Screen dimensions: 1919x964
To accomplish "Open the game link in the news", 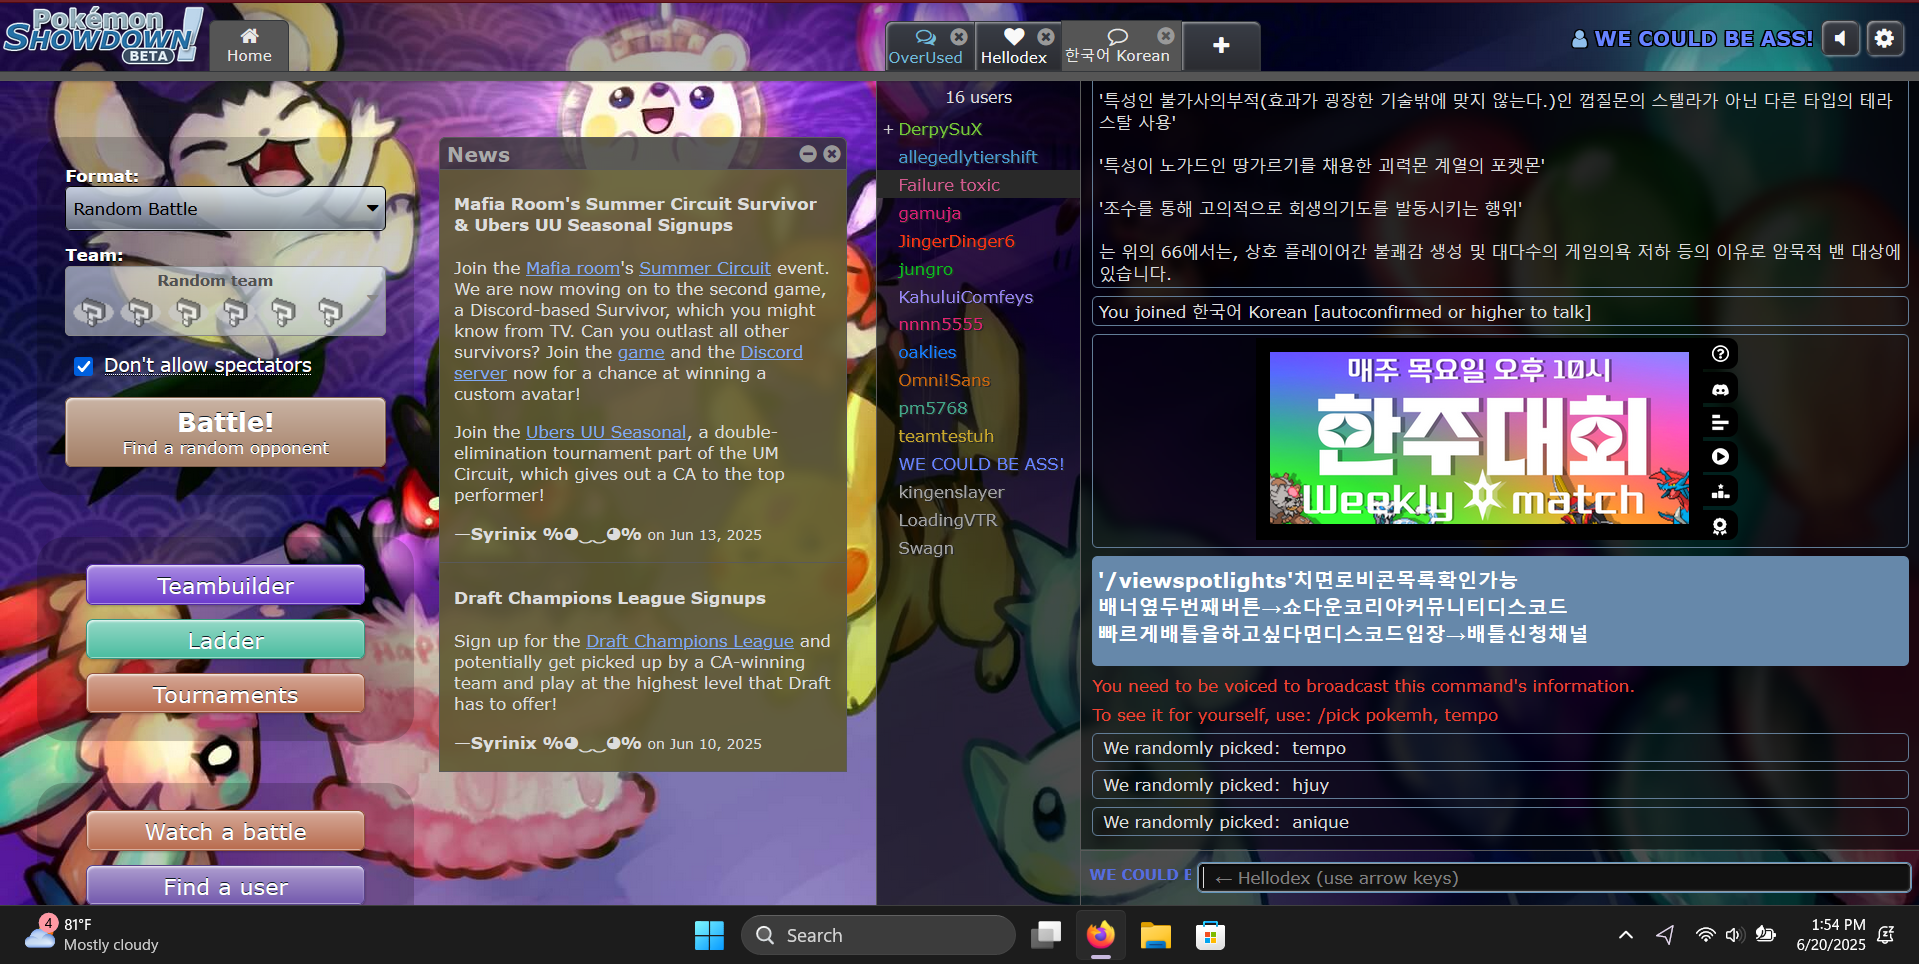I will click(x=641, y=352).
